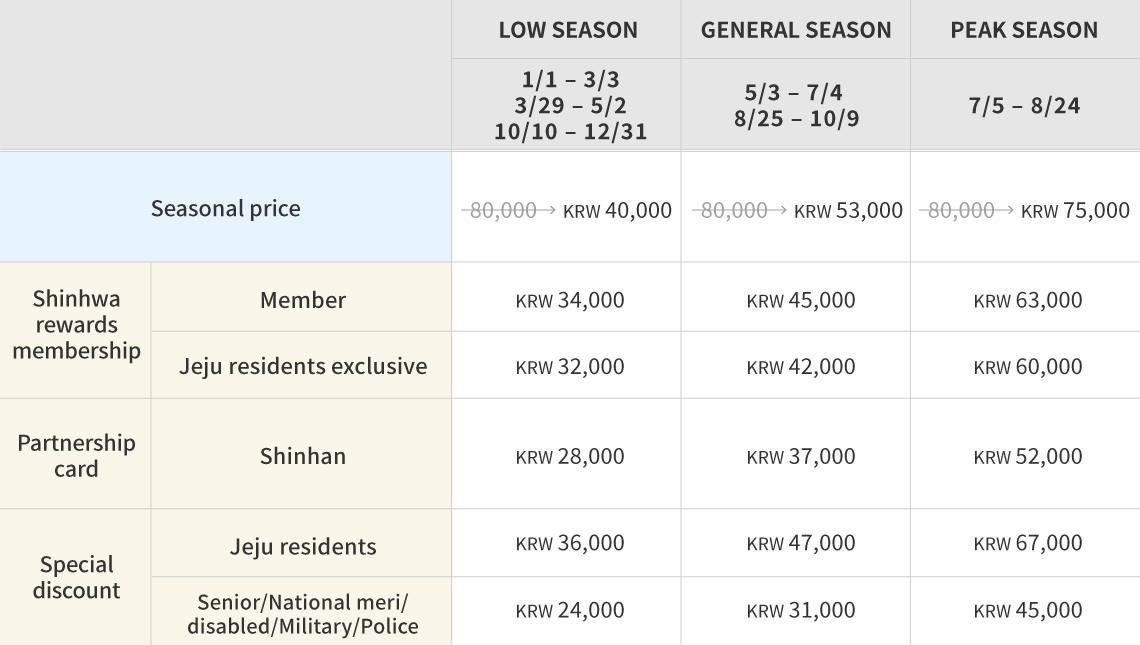Click the LOW SEASON column header

click(x=567, y=30)
